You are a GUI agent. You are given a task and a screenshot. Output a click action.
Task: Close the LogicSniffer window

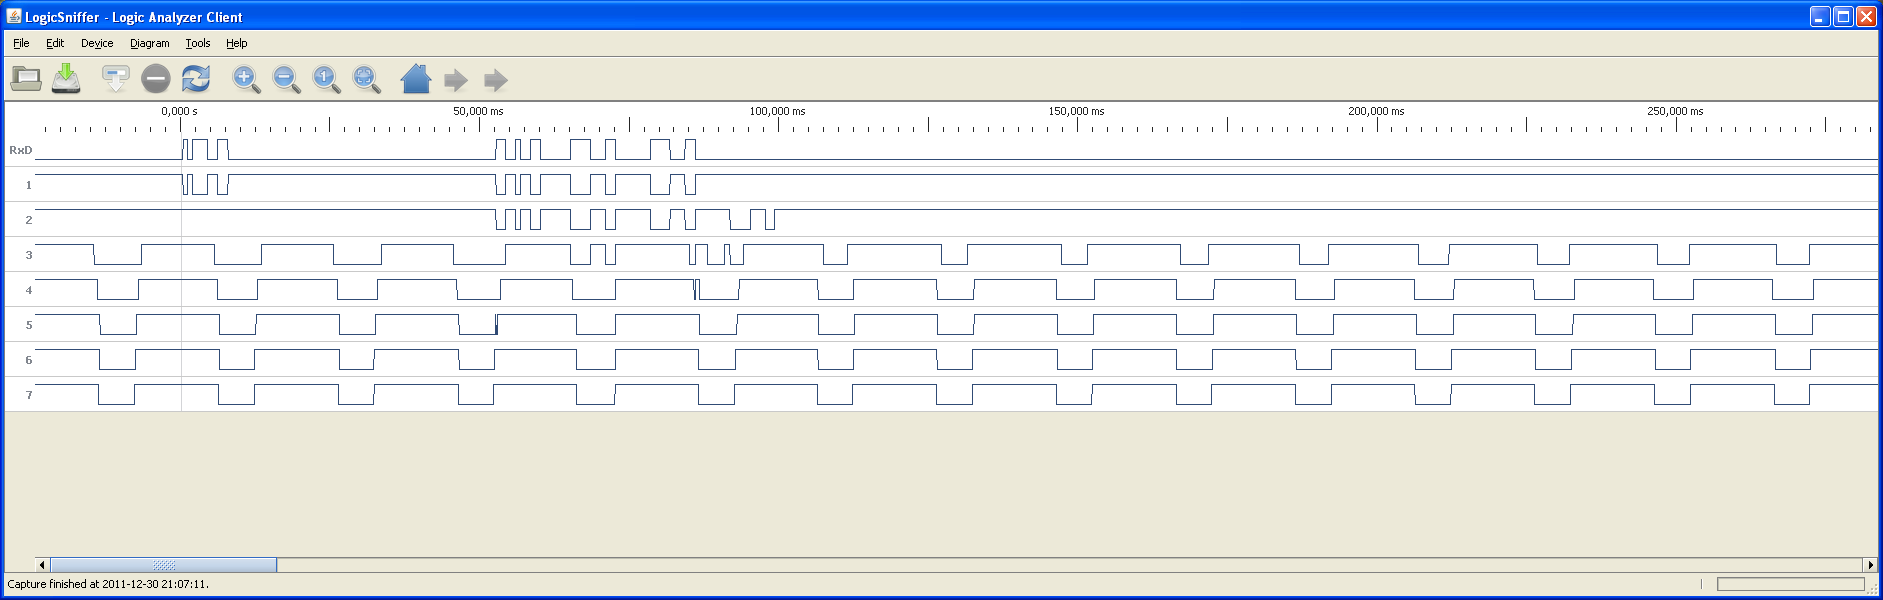pyautogui.click(x=1866, y=16)
